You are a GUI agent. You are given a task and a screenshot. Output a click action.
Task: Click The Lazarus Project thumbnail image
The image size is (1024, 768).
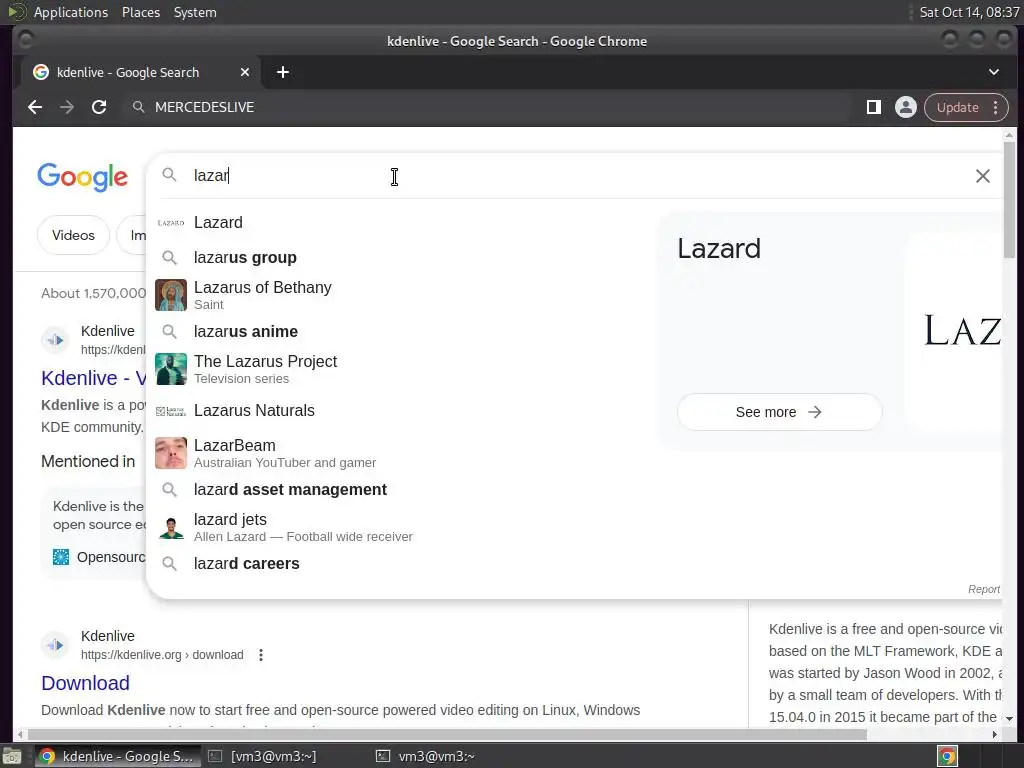click(x=170, y=369)
